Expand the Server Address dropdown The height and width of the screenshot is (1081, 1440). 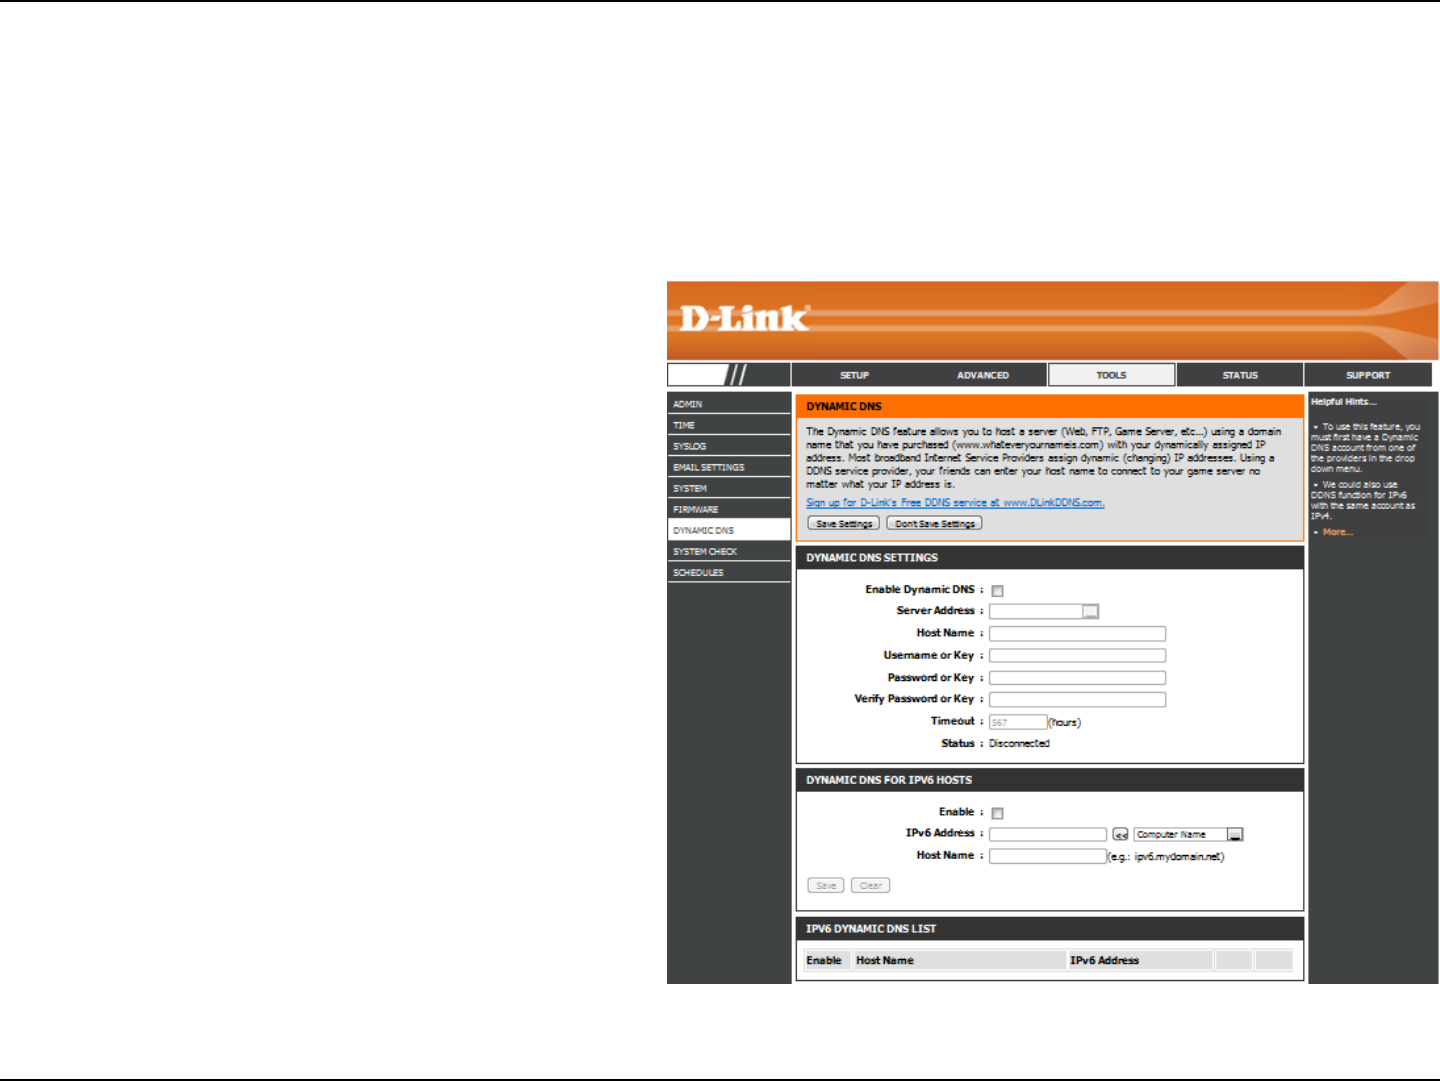pos(1045,611)
